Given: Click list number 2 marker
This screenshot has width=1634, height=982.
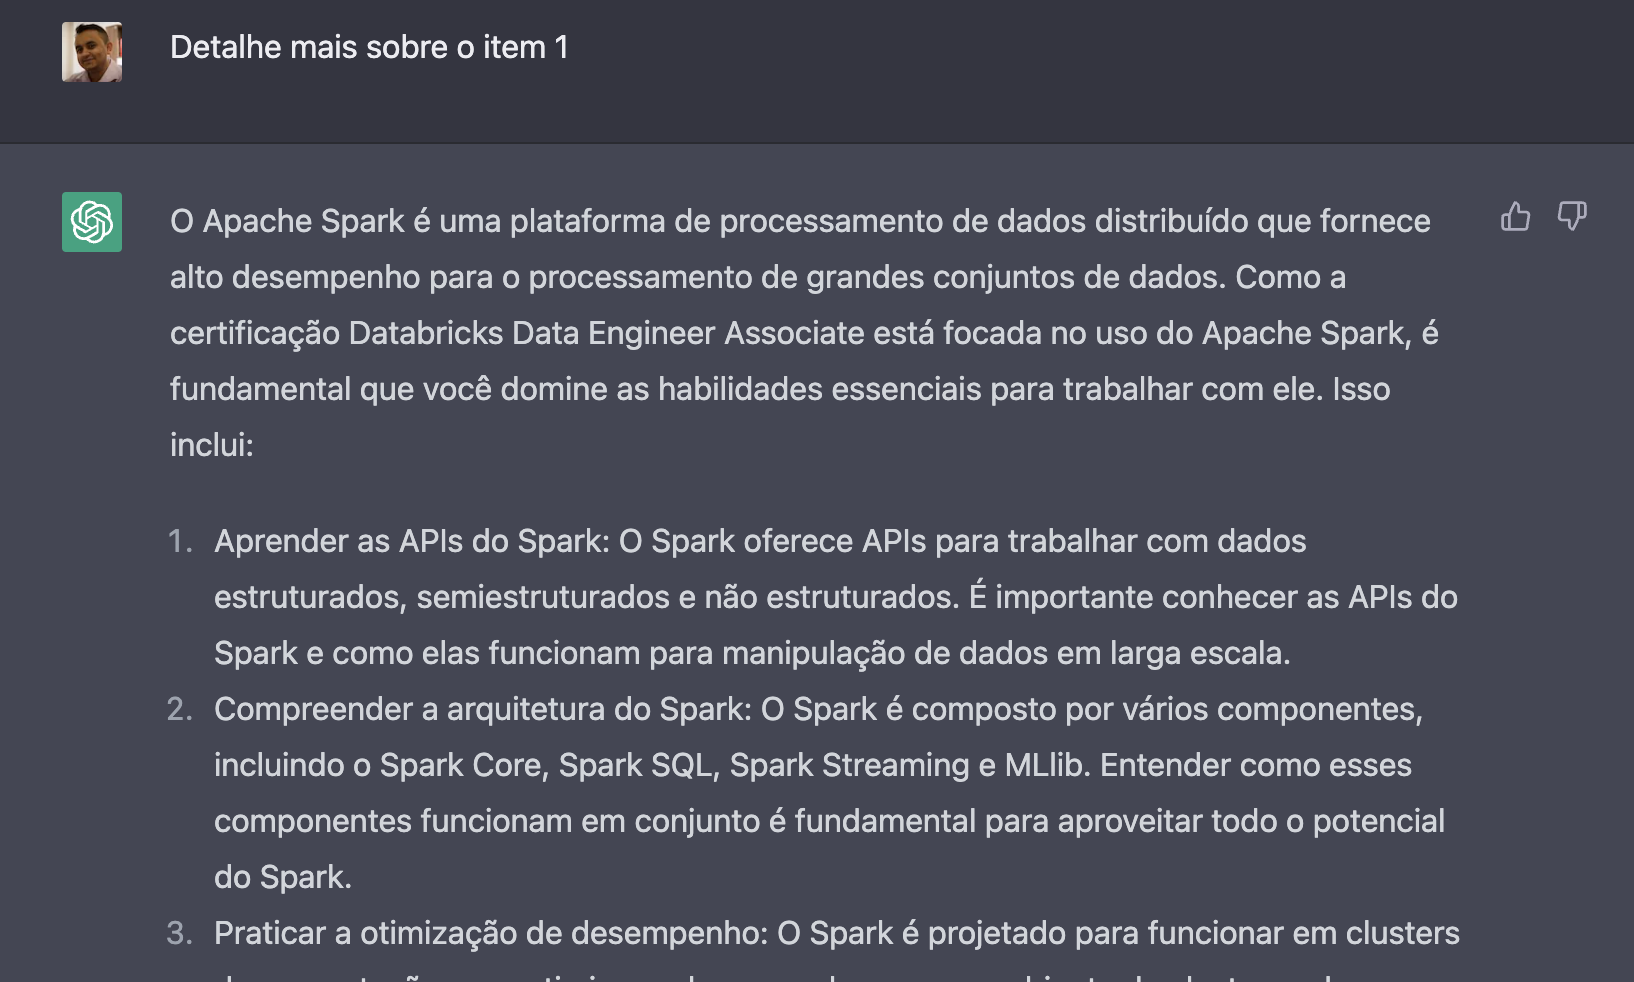Looking at the screenshot, I should [x=180, y=709].
